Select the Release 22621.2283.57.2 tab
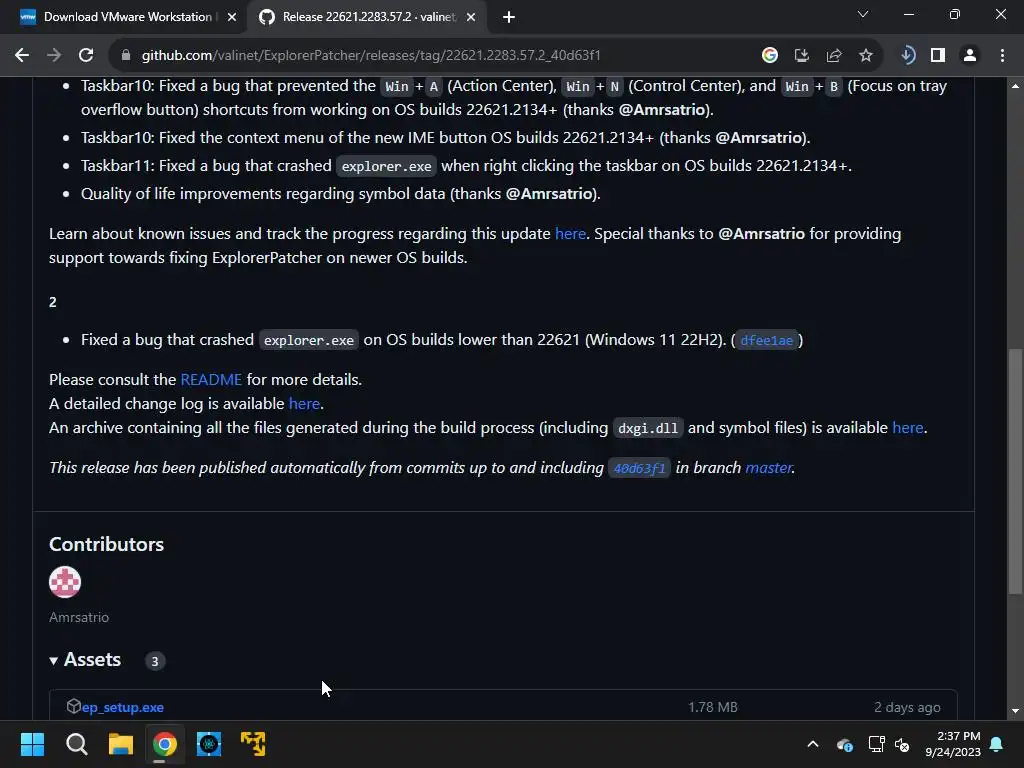1024x768 pixels. [x=368, y=17]
